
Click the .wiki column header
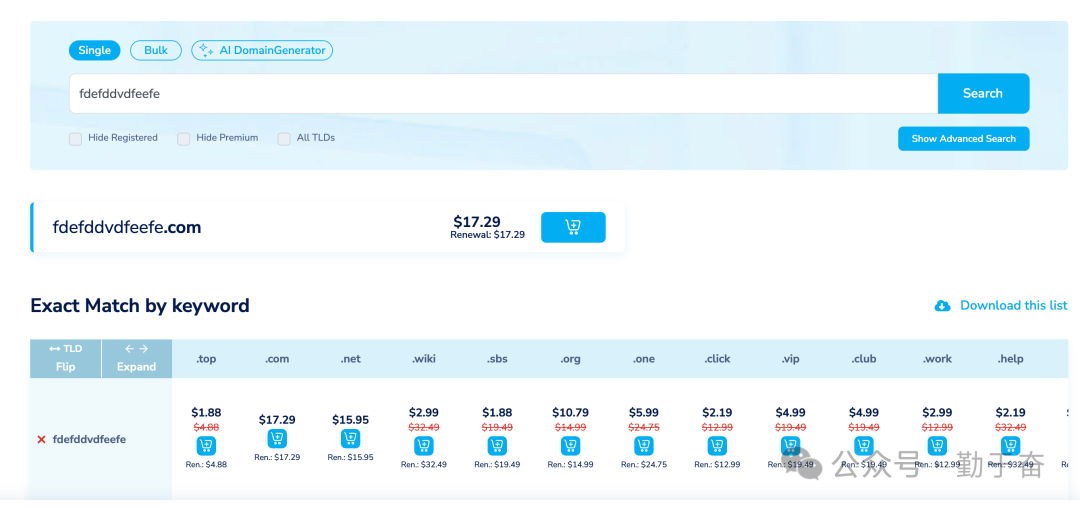424,359
